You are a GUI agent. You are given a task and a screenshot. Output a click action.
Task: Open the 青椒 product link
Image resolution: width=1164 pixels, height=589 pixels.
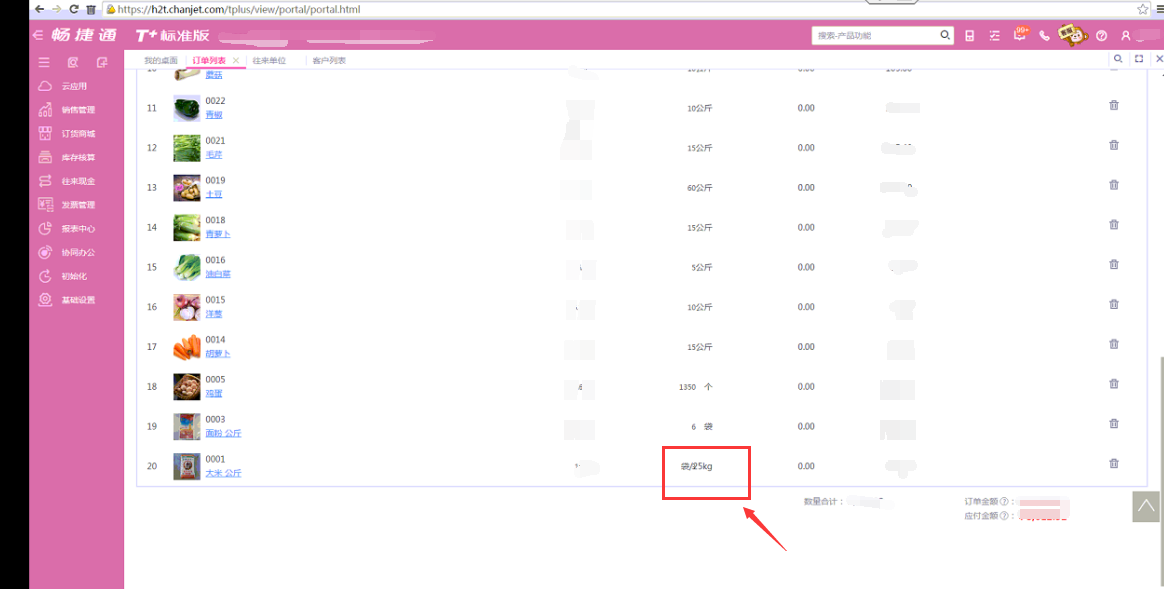214,115
